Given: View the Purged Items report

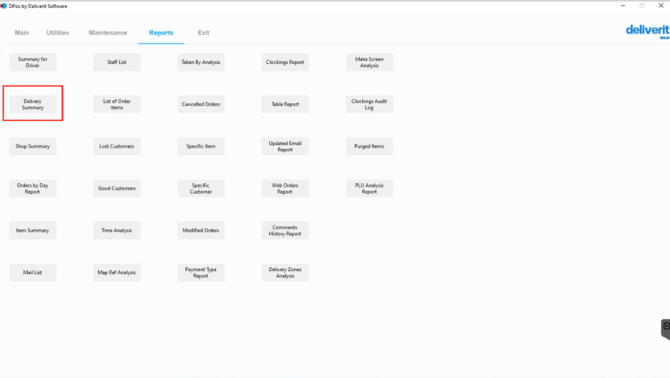Looking at the screenshot, I should click(369, 146).
